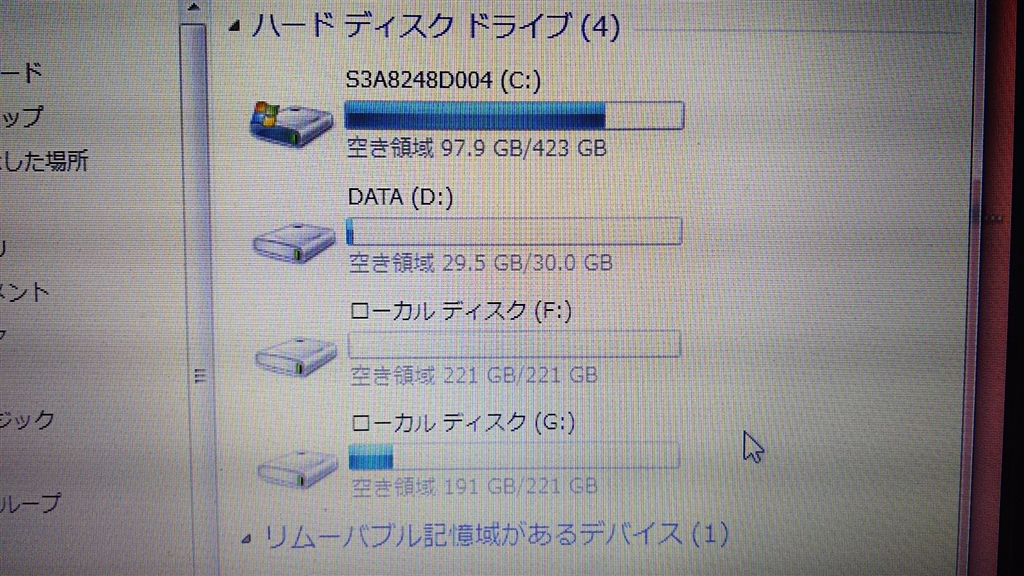
Task: Click the リムーバブル記憶域があるデバイス (1) header text
Action: click(496, 536)
